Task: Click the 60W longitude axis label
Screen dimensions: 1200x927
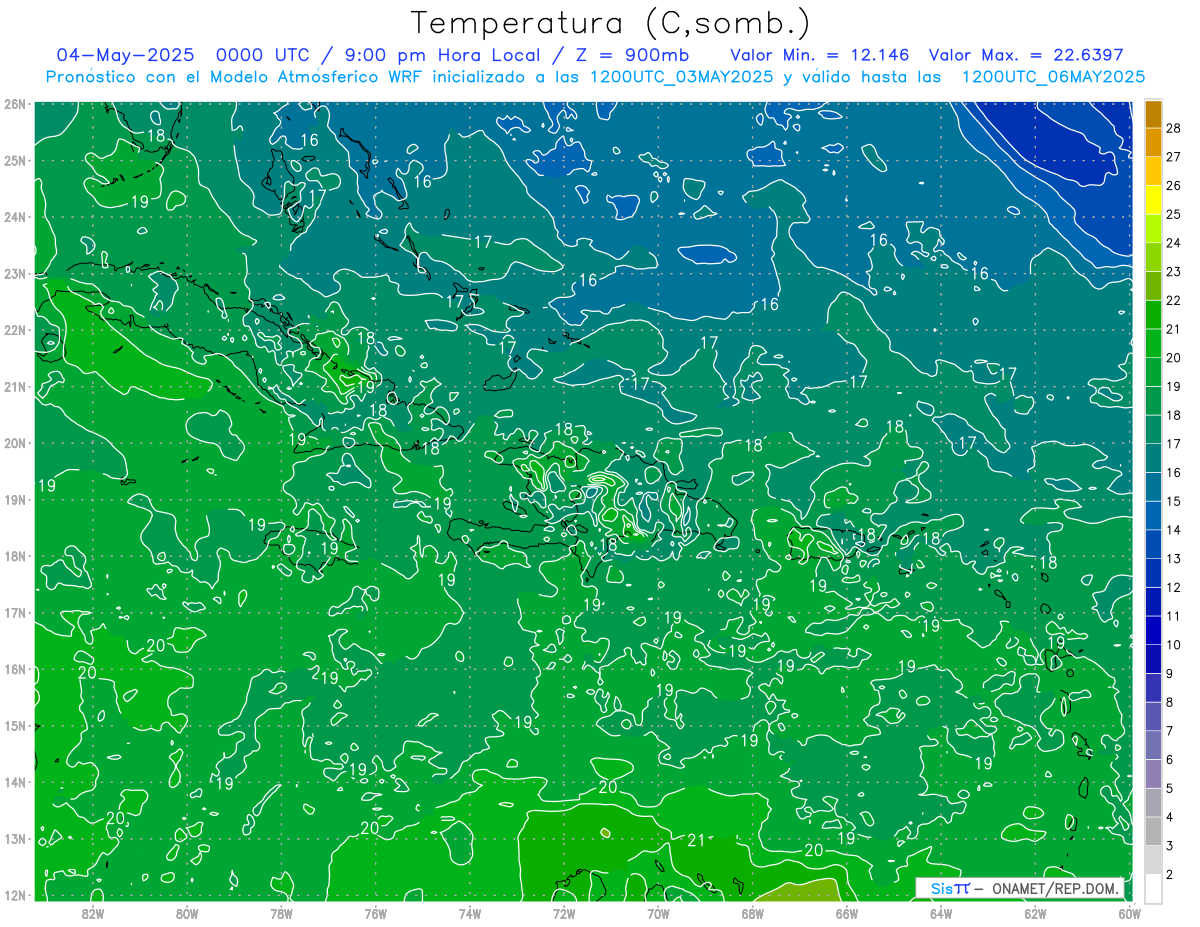Action: pos(1129,913)
